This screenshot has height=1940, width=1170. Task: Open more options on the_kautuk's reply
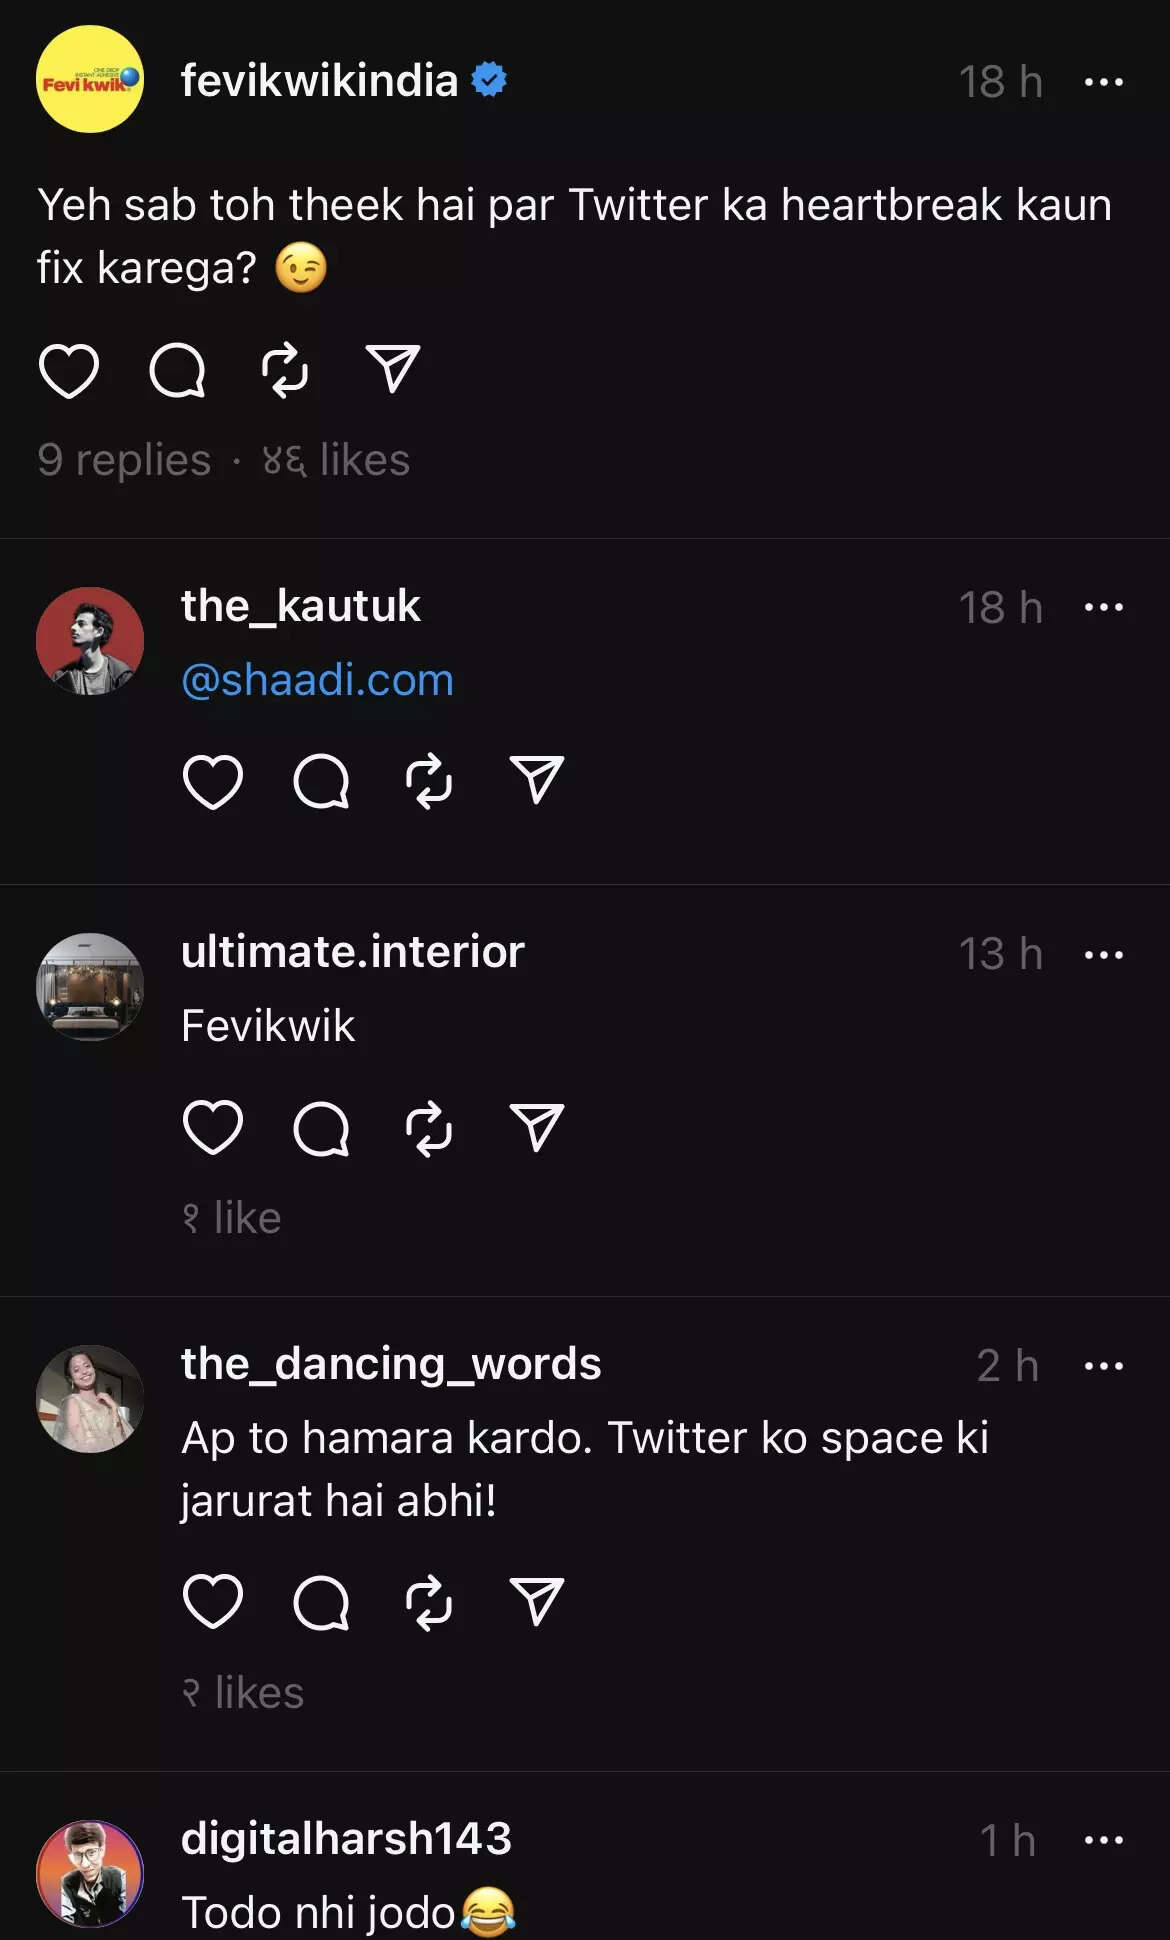(1103, 607)
